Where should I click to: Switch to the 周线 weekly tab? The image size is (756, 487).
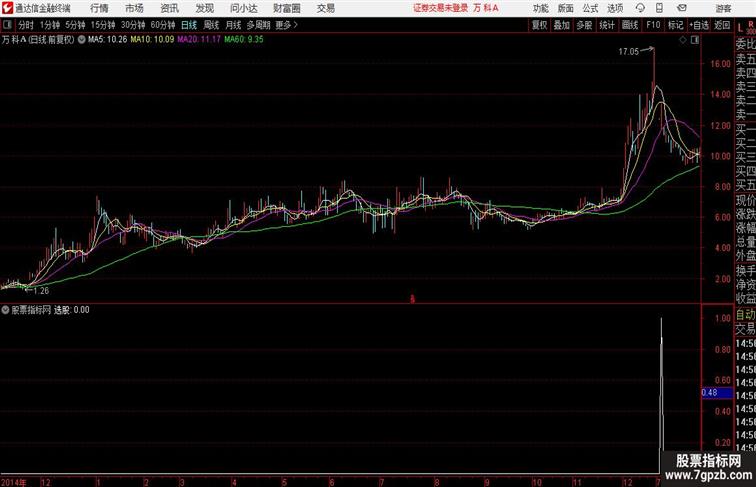(211, 25)
